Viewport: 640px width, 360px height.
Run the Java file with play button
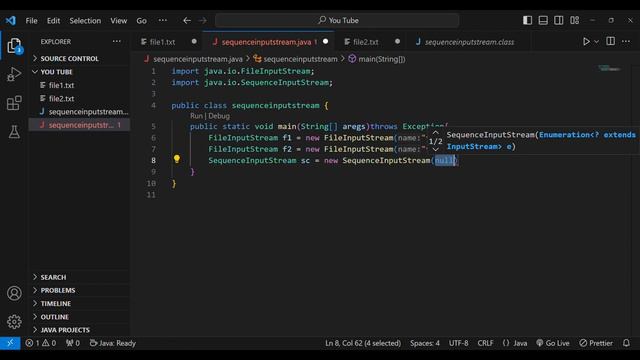[586, 42]
